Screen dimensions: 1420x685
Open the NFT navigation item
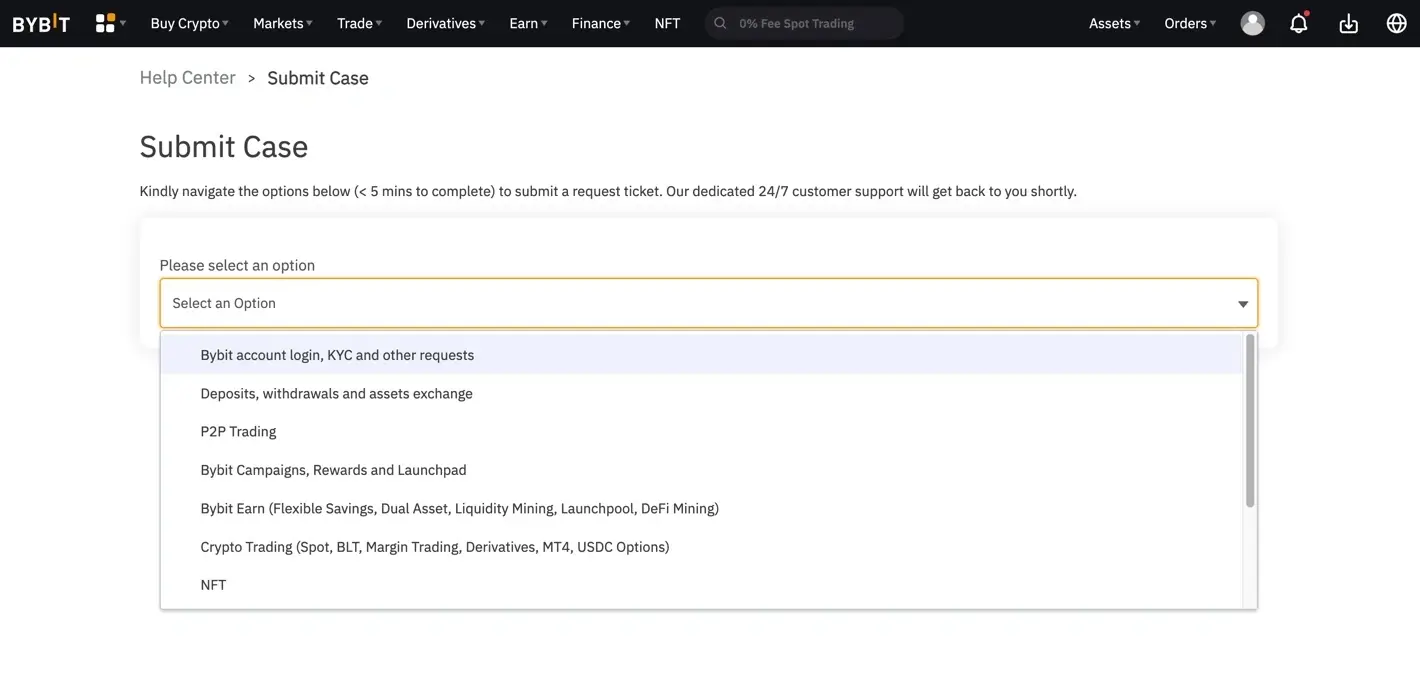tap(667, 23)
